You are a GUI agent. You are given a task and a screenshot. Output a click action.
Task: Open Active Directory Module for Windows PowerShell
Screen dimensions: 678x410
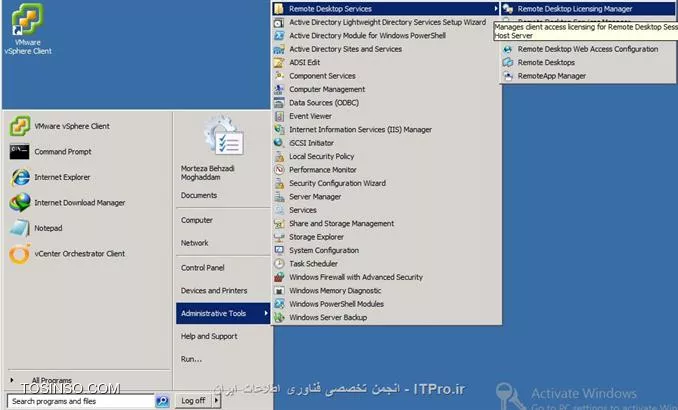(367, 35)
